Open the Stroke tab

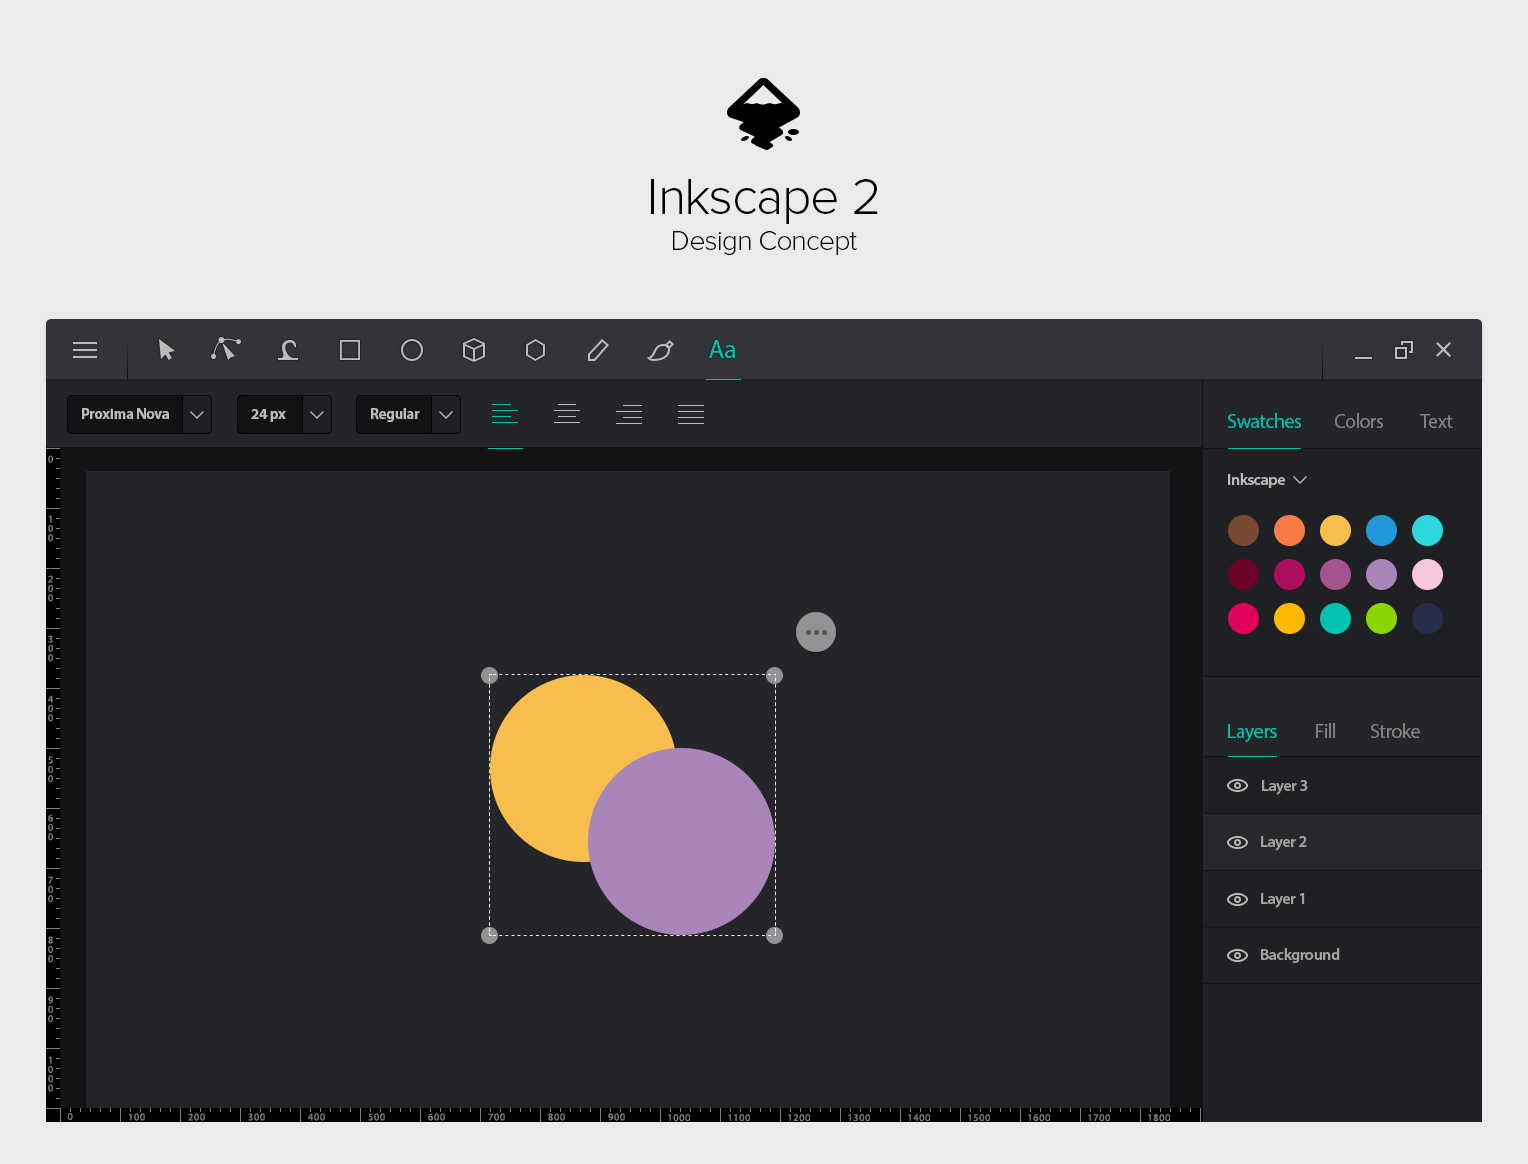coord(1394,731)
